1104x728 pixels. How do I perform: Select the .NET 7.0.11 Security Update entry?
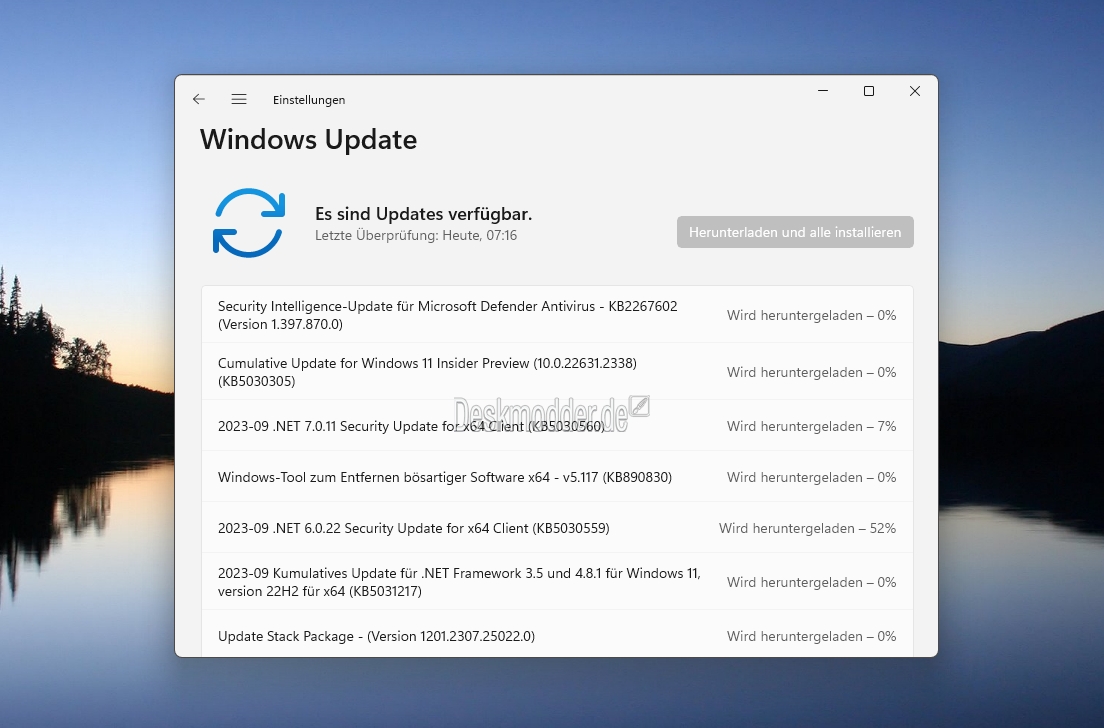557,426
